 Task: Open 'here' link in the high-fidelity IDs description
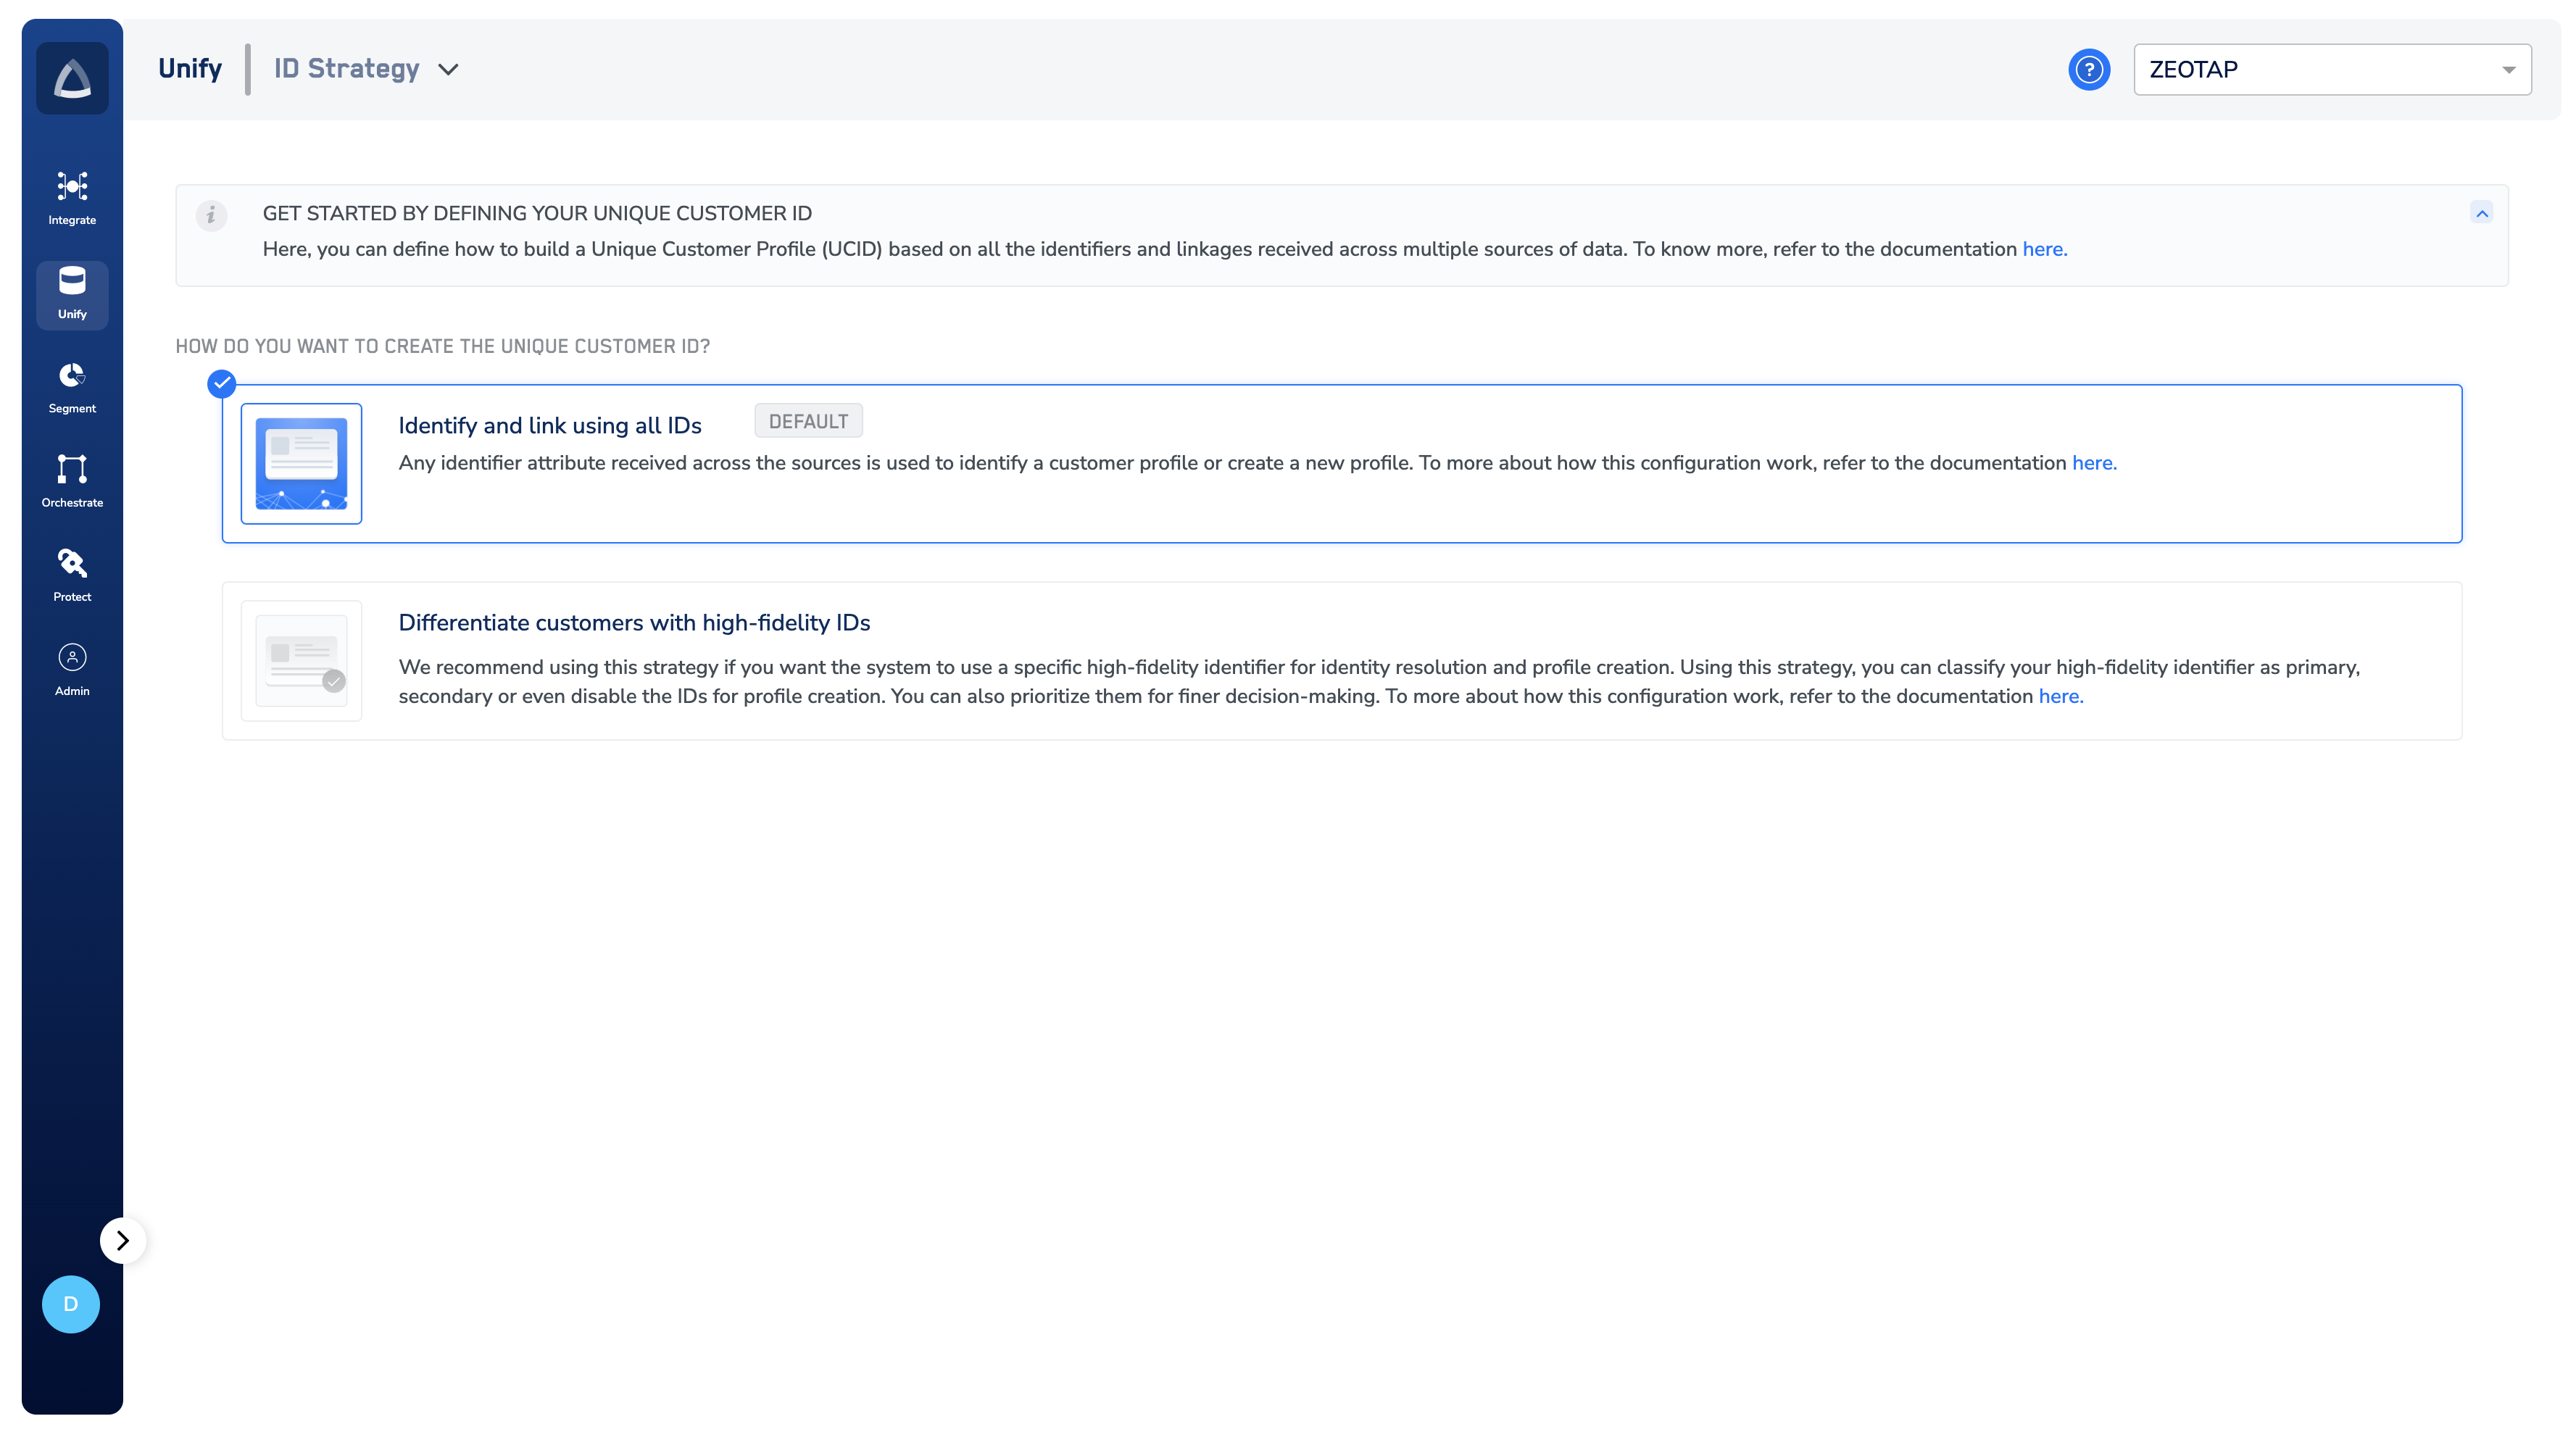2060,696
